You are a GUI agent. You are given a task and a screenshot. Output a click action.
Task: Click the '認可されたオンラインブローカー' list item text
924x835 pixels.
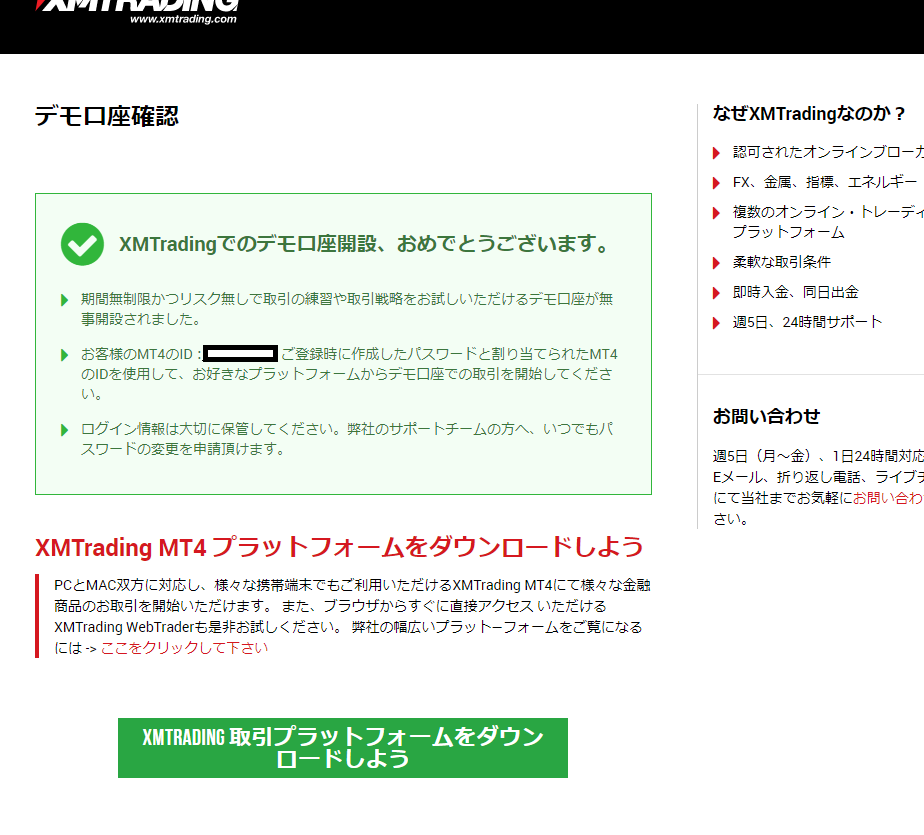pyautogui.click(x=828, y=153)
